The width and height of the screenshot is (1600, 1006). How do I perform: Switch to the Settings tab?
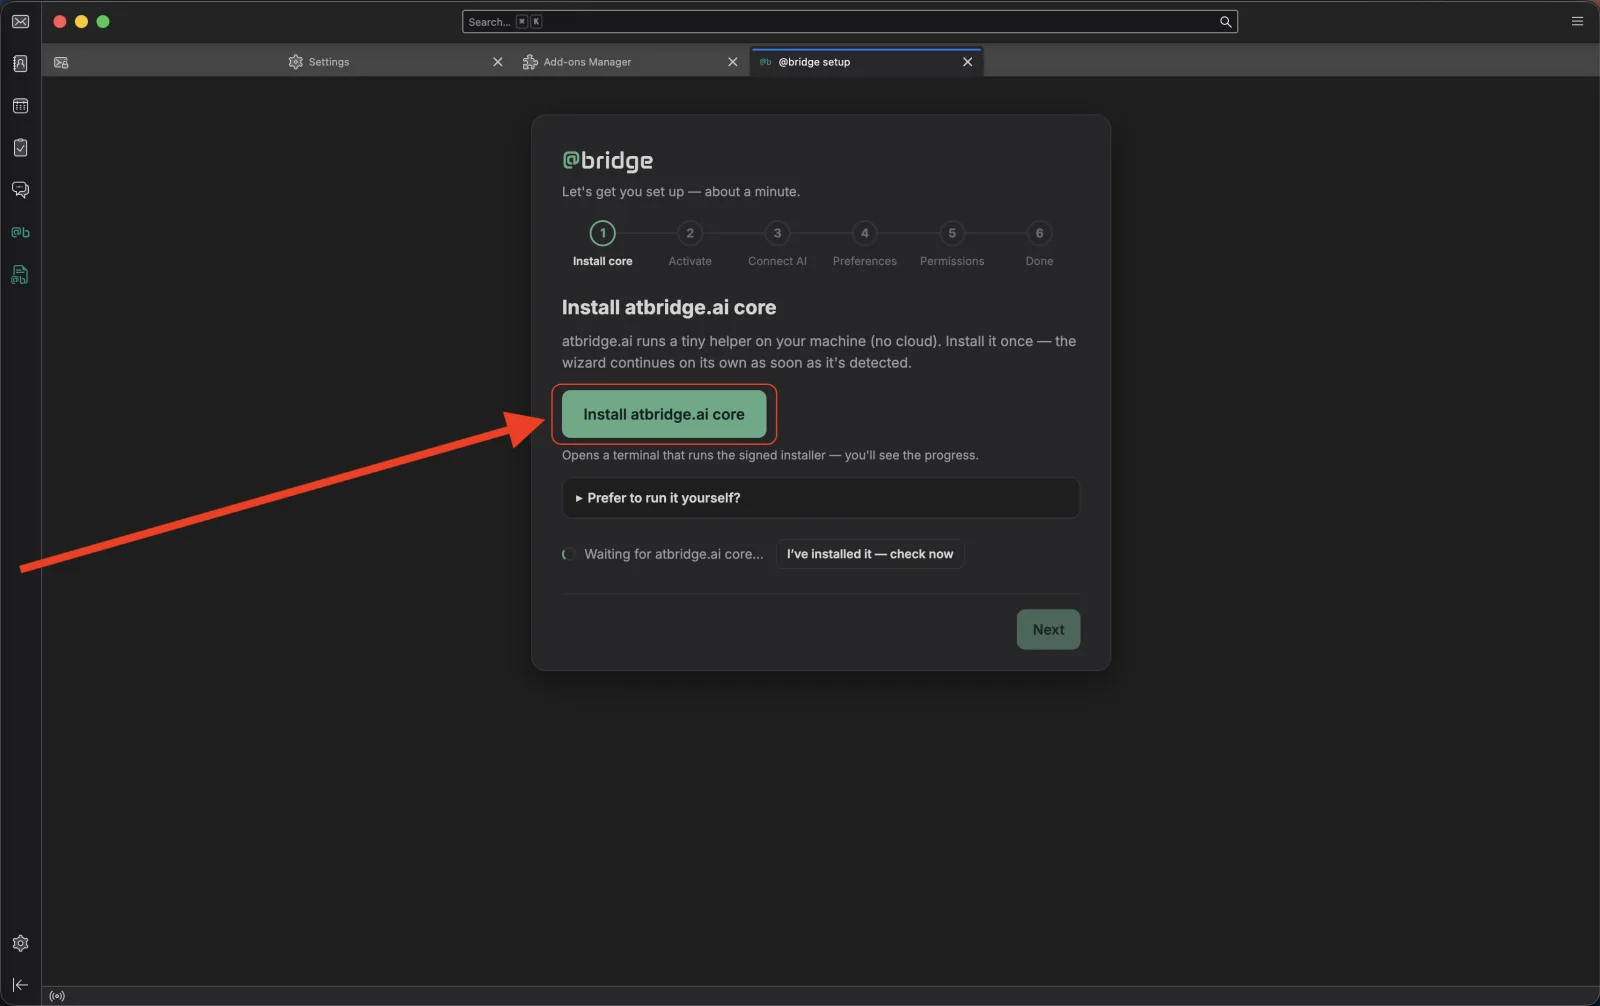[396, 62]
